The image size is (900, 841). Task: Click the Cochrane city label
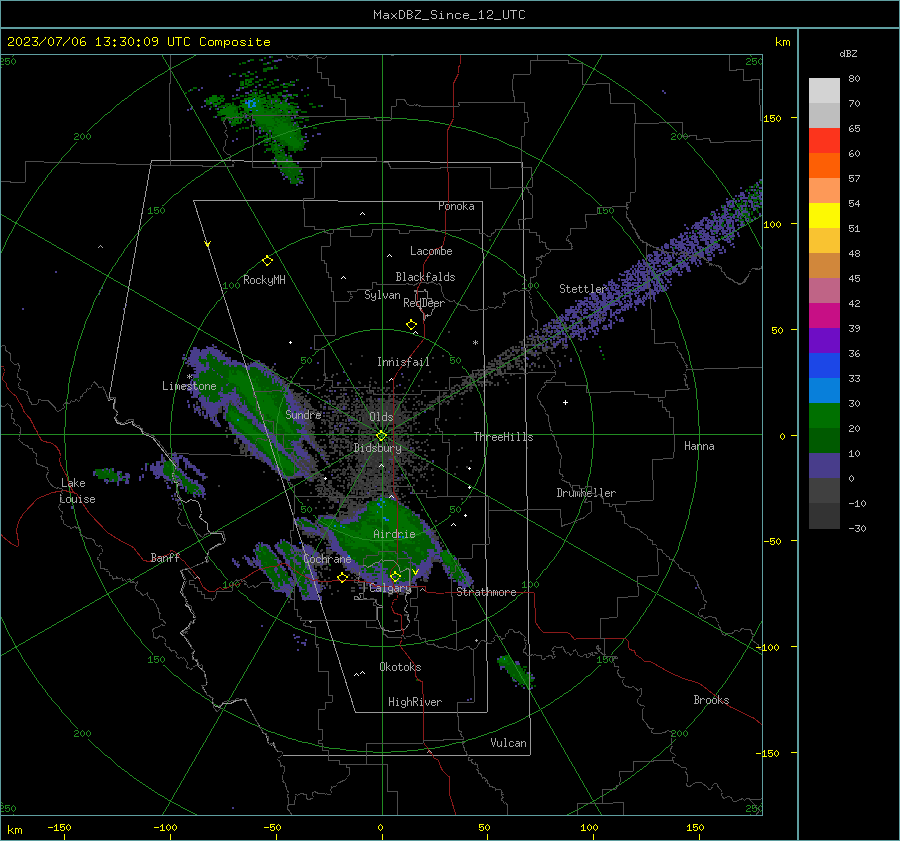pos(327,559)
